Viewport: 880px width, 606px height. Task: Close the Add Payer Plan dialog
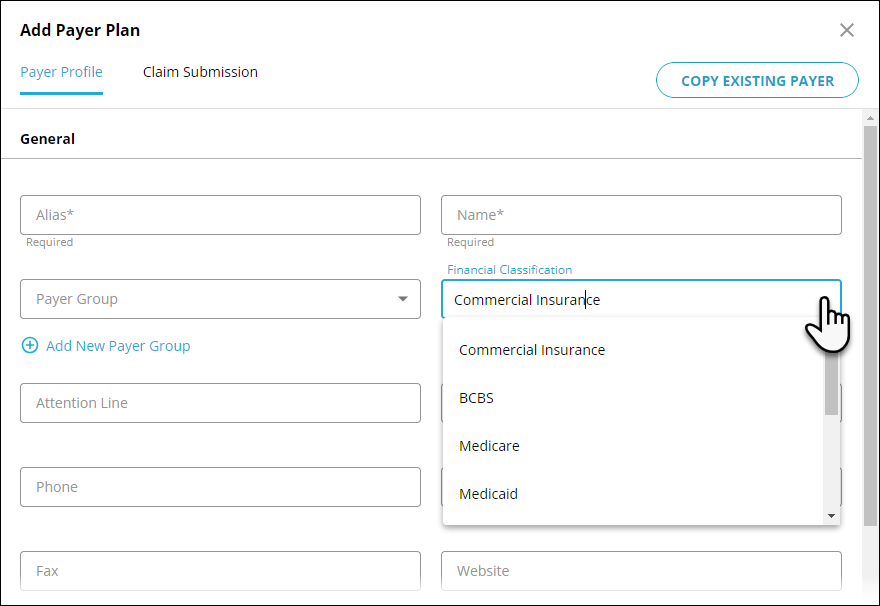click(x=846, y=30)
